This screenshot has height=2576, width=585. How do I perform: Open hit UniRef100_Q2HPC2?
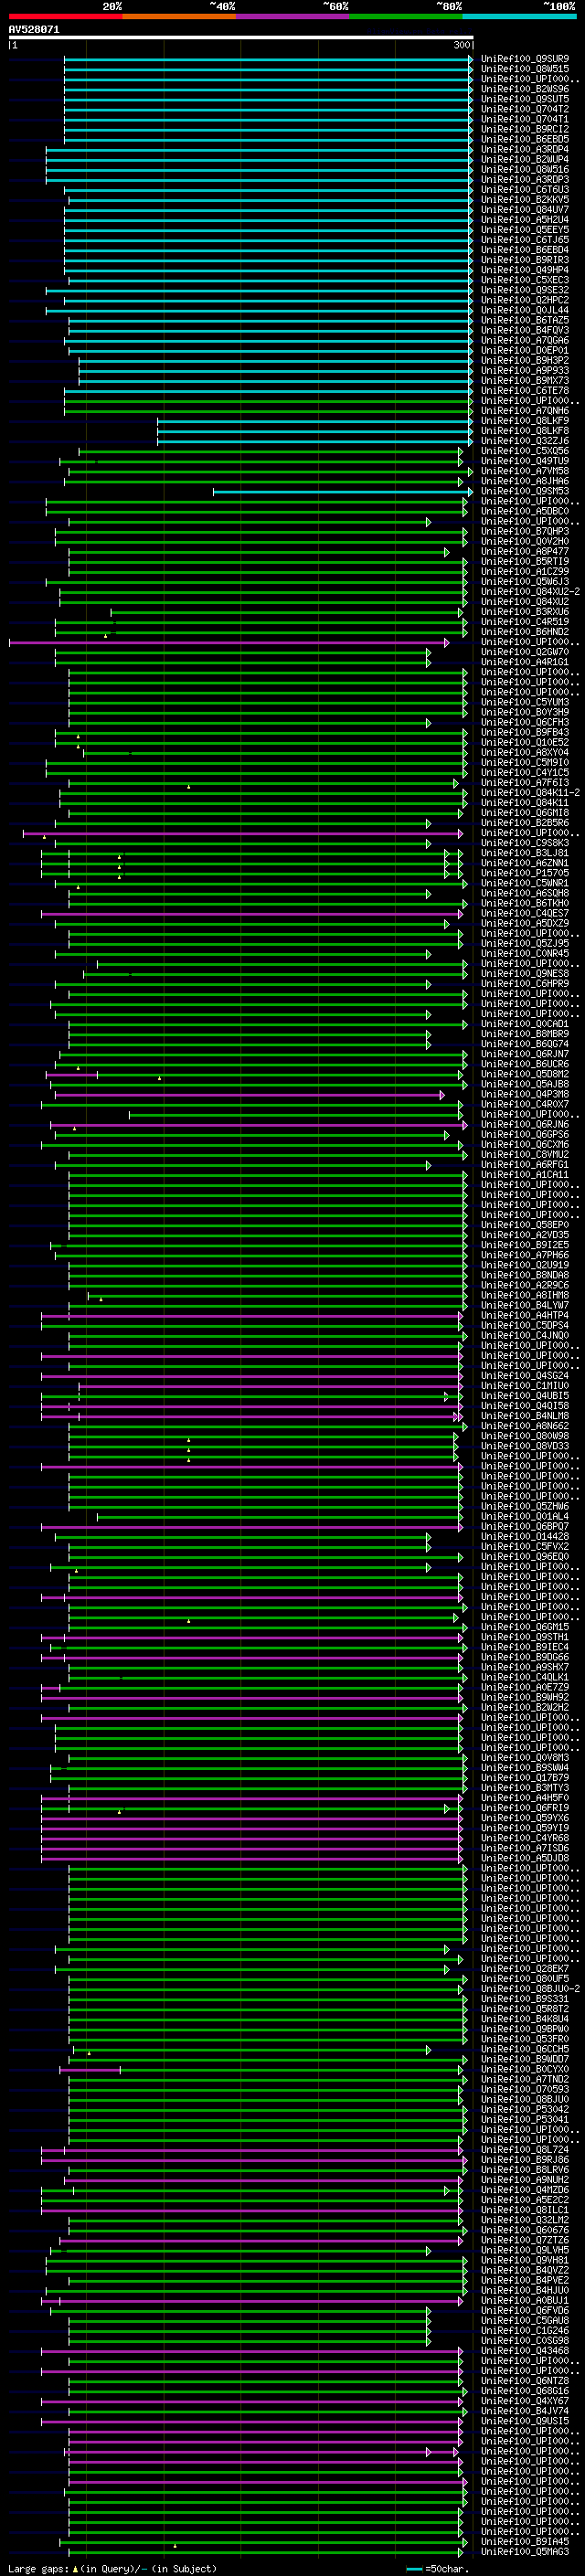click(x=525, y=300)
